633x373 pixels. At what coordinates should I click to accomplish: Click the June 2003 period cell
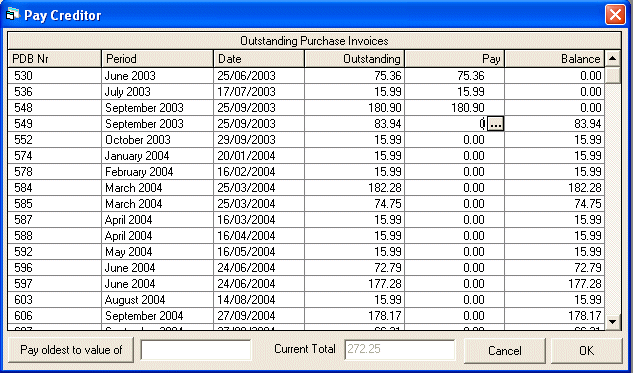[x=157, y=76]
